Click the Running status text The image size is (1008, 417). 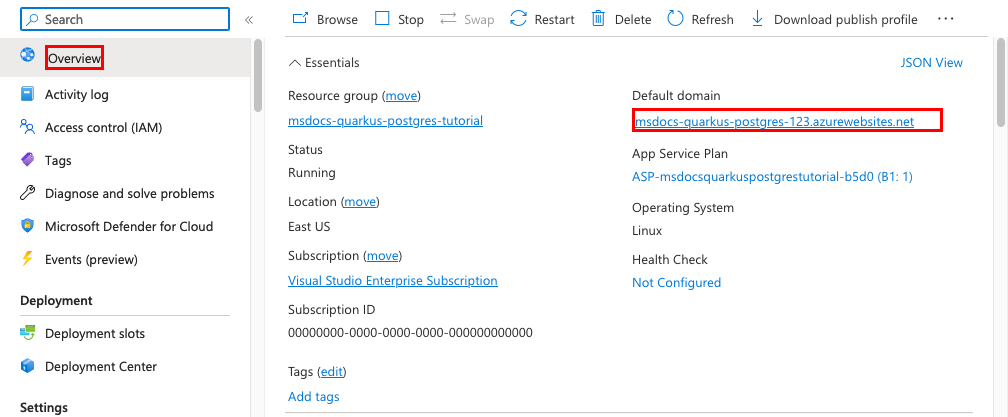point(312,173)
